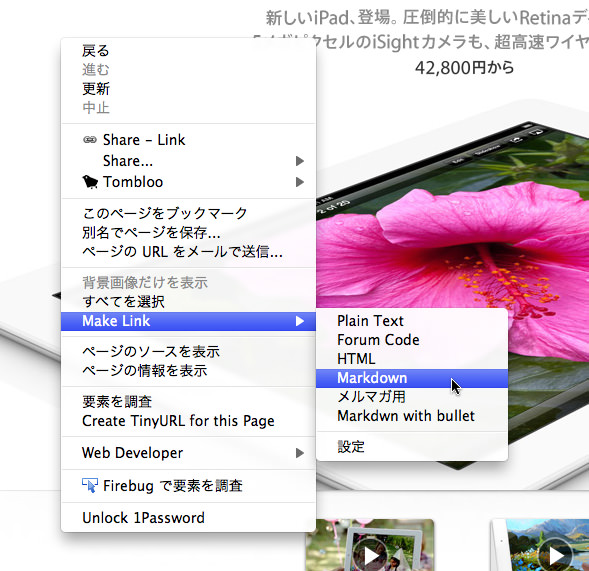Screen dimensions: 589x571
Task: Open 設定 in Make Link submenu
Action: (412, 447)
